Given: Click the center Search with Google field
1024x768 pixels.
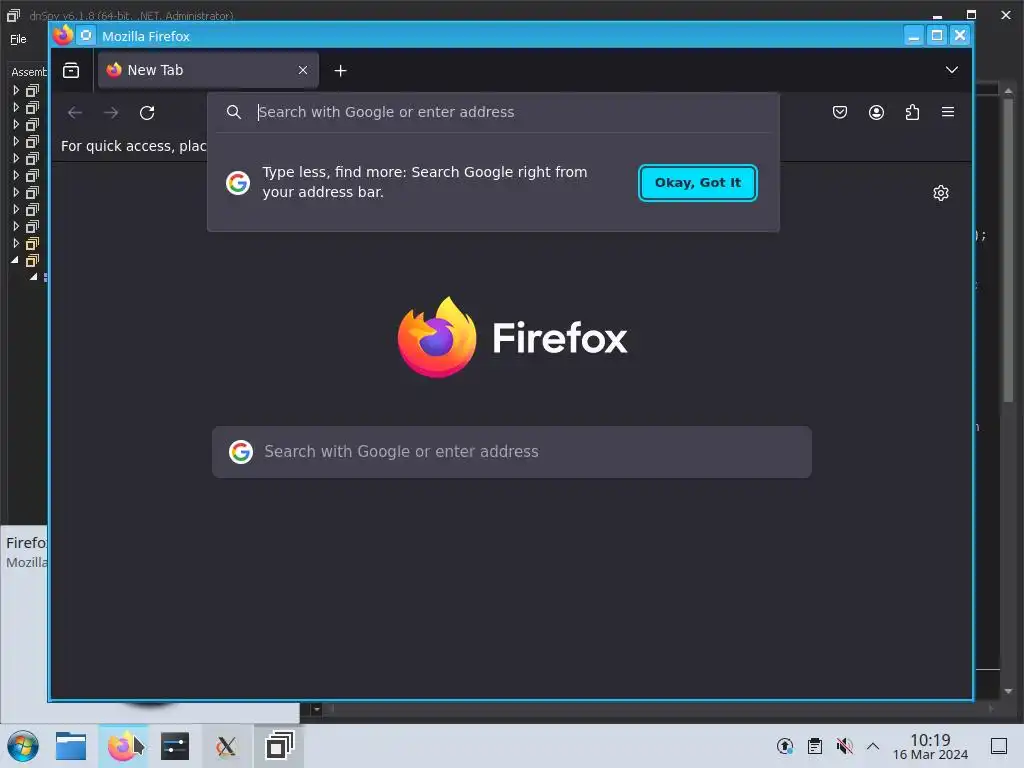Looking at the screenshot, I should [x=512, y=452].
